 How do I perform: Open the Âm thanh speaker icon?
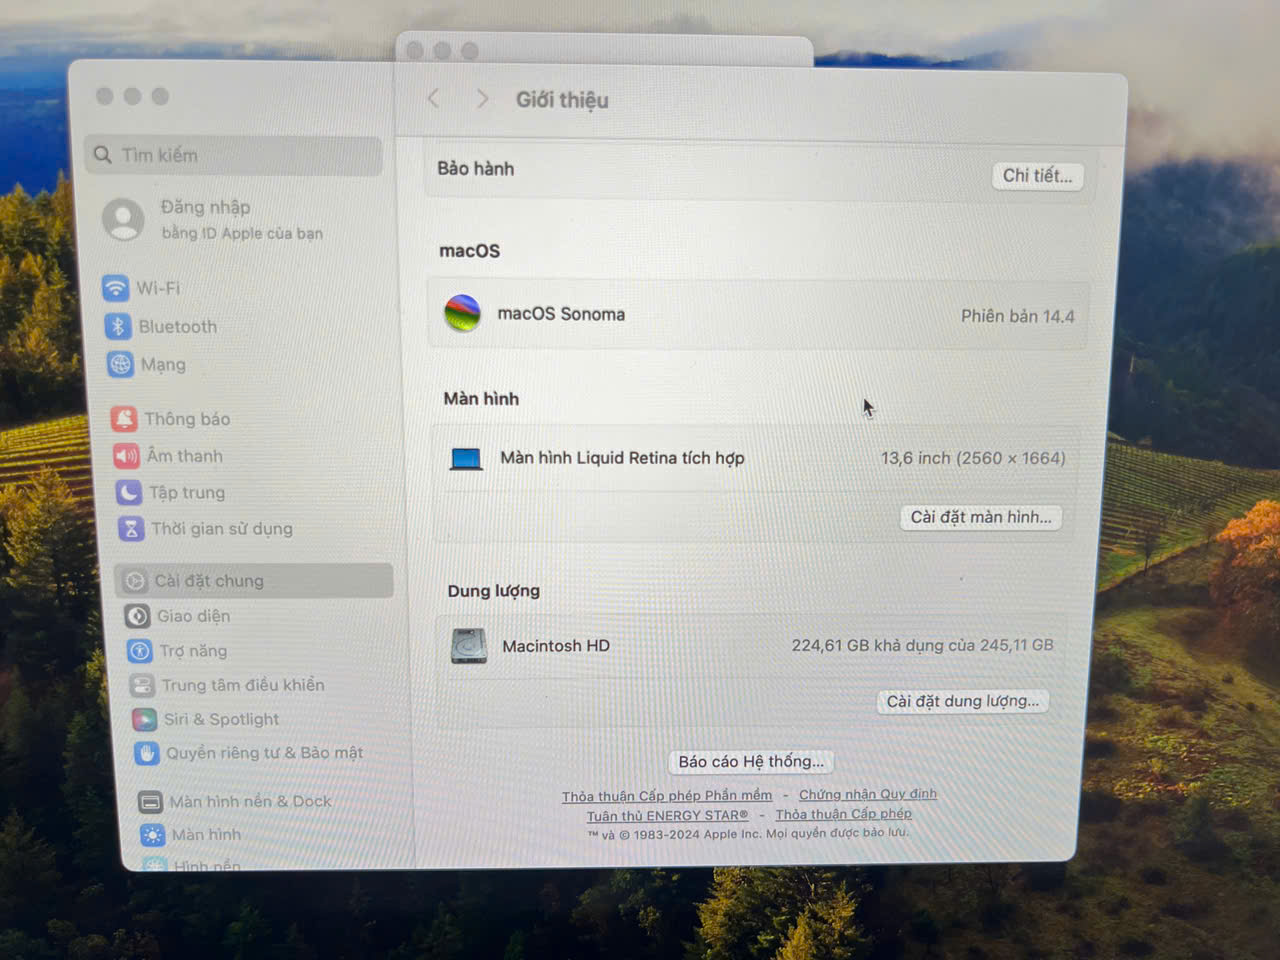[126, 456]
